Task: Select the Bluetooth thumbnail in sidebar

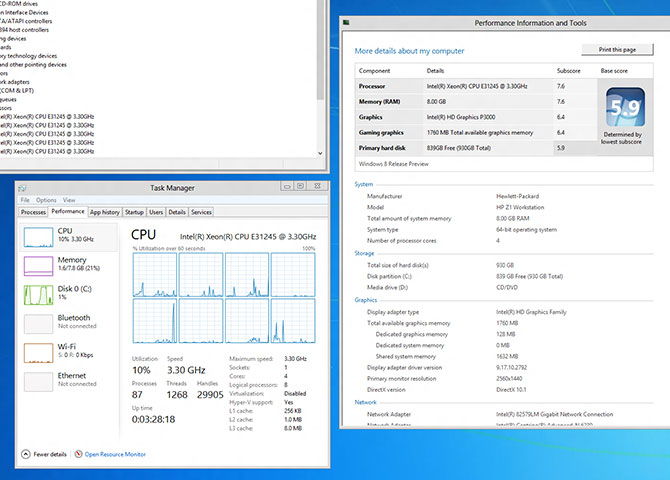Action: pyautogui.click(x=38, y=324)
